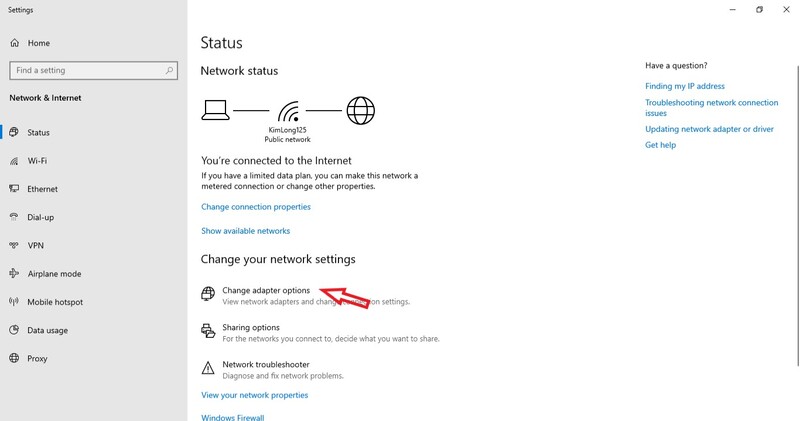Select the Airplane mode icon
800x421 pixels.
tap(14, 274)
